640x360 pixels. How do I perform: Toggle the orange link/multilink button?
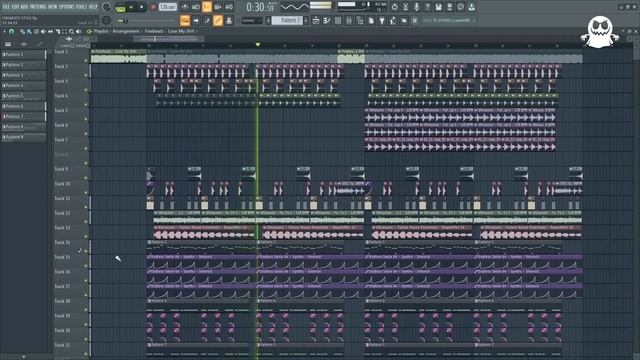click(218, 20)
